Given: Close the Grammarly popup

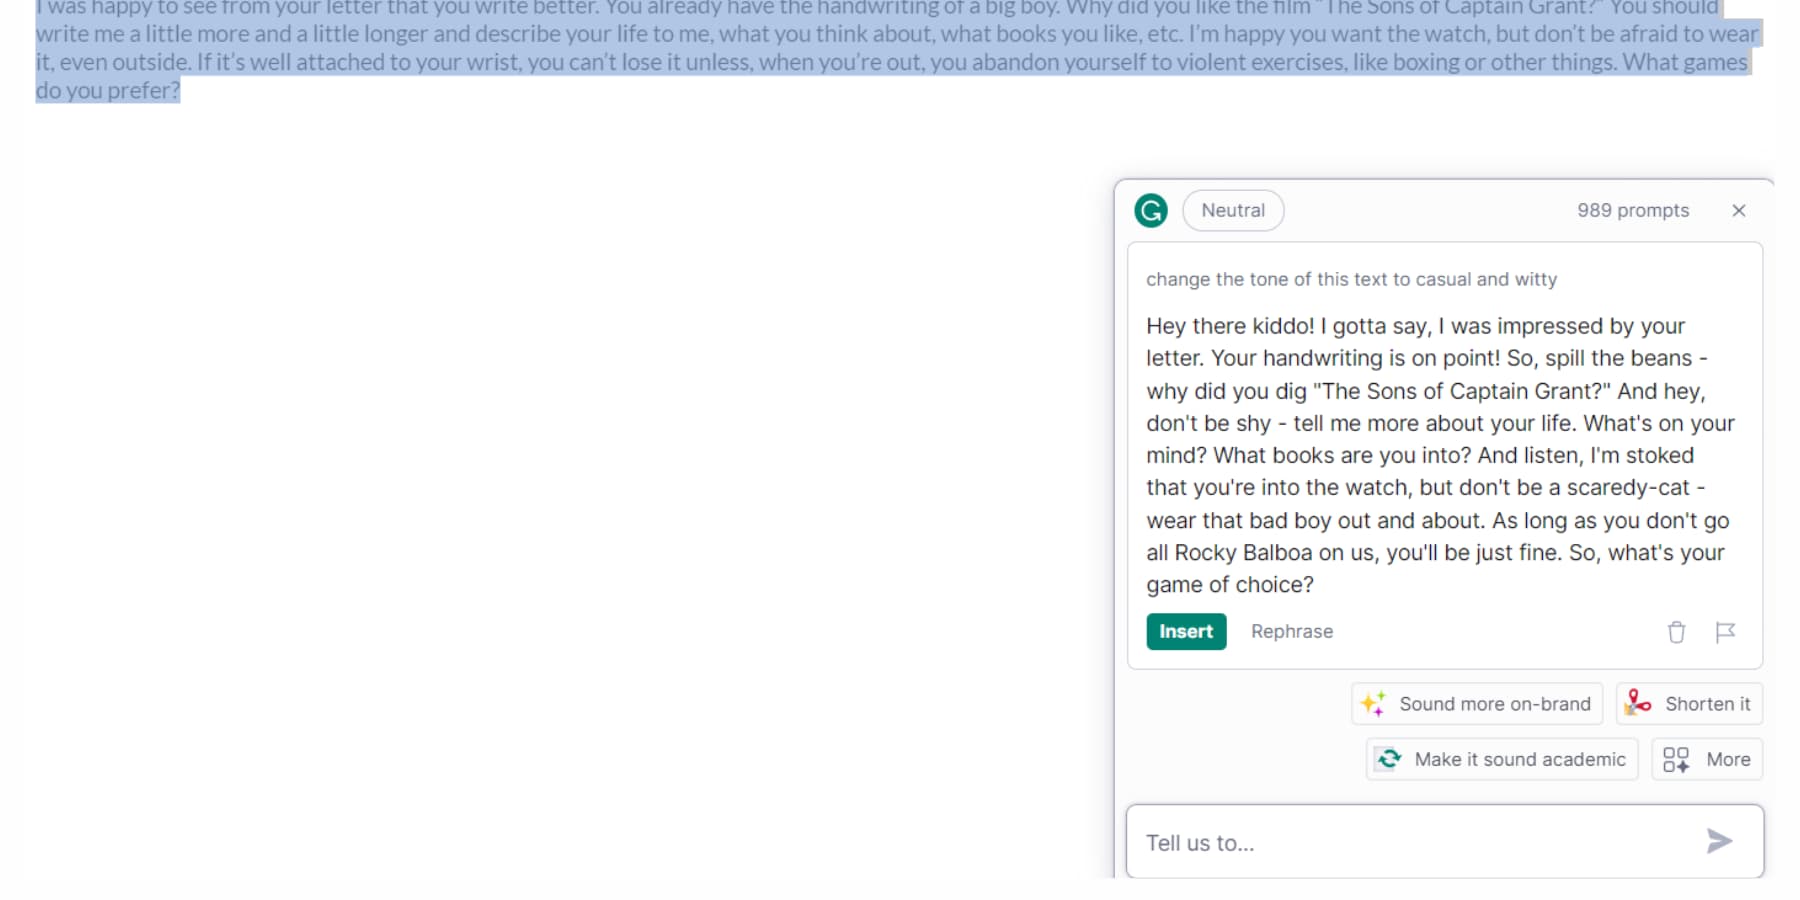Looking at the screenshot, I should [x=1739, y=210].
